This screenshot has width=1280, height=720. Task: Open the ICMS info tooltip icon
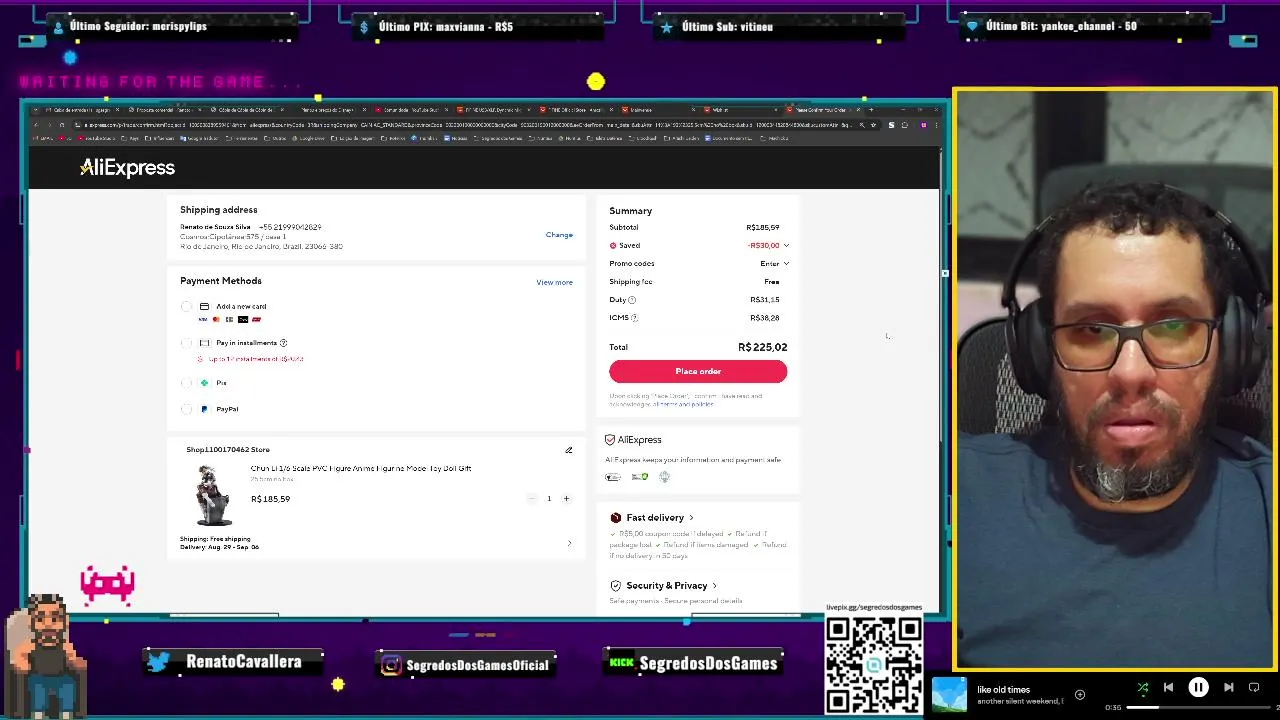(634, 318)
